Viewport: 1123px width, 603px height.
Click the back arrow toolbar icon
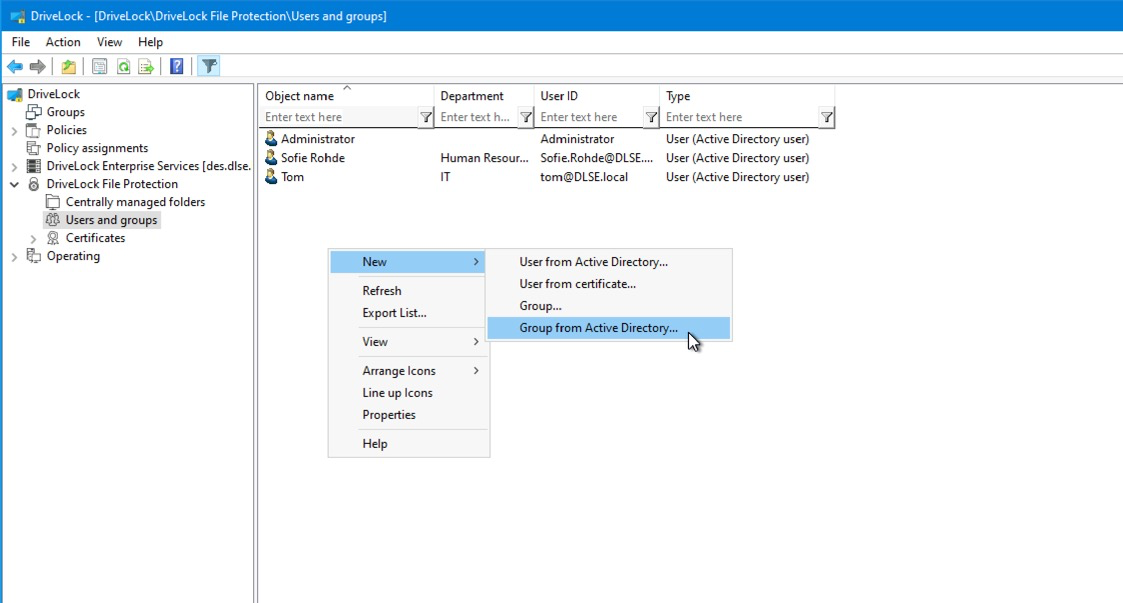14,67
